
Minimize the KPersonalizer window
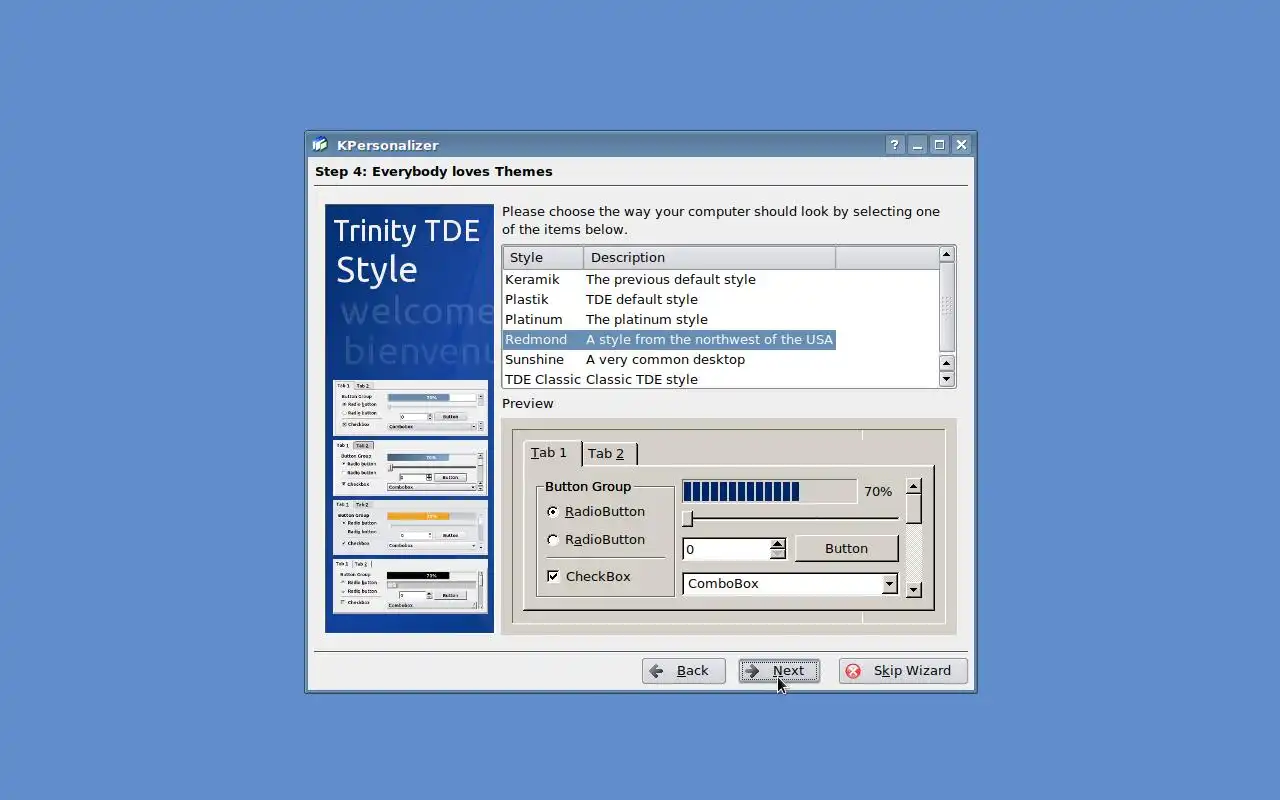(917, 145)
